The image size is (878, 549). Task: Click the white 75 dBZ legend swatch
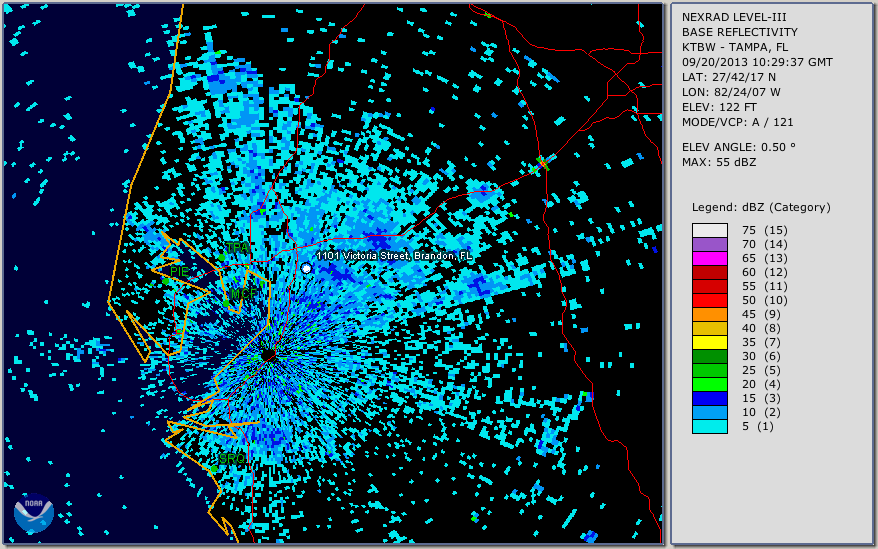(709, 230)
